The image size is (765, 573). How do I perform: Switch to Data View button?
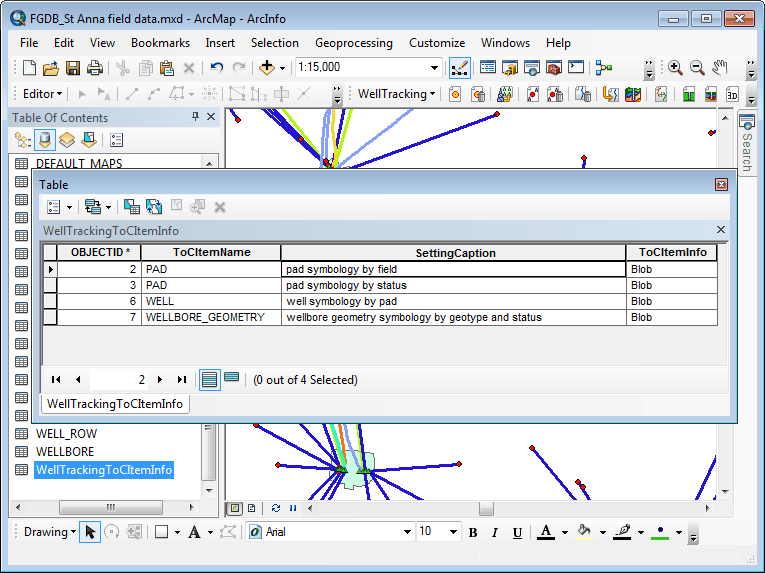click(x=235, y=509)
